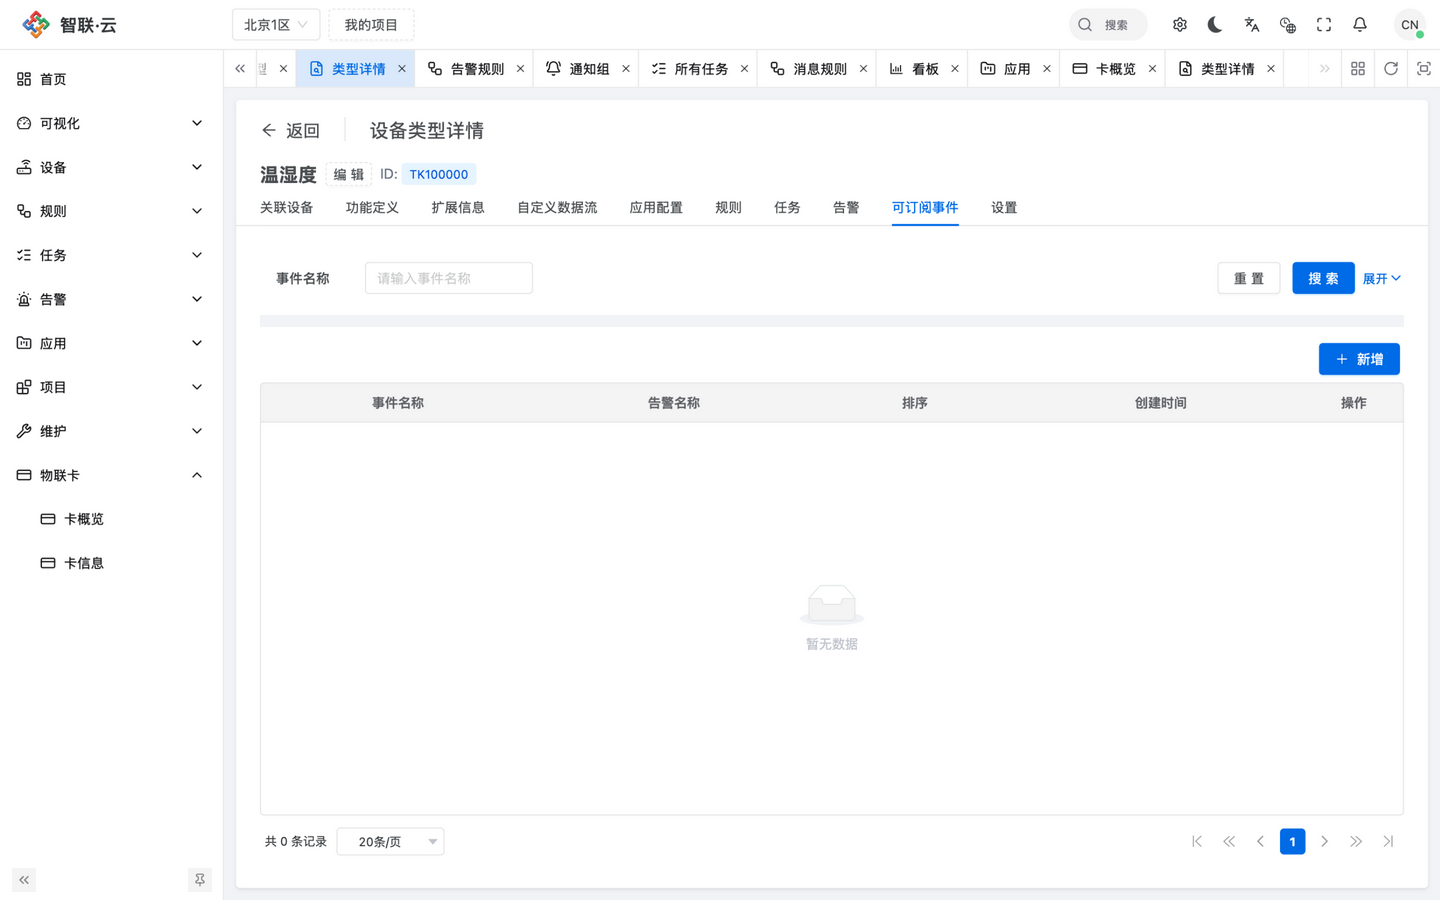Add a new event with 新增

tap(1359, 359)
